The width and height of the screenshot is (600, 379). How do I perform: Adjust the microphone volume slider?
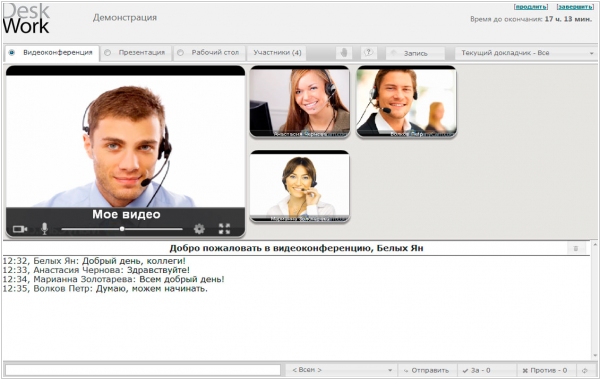click(x=122, y=229)
